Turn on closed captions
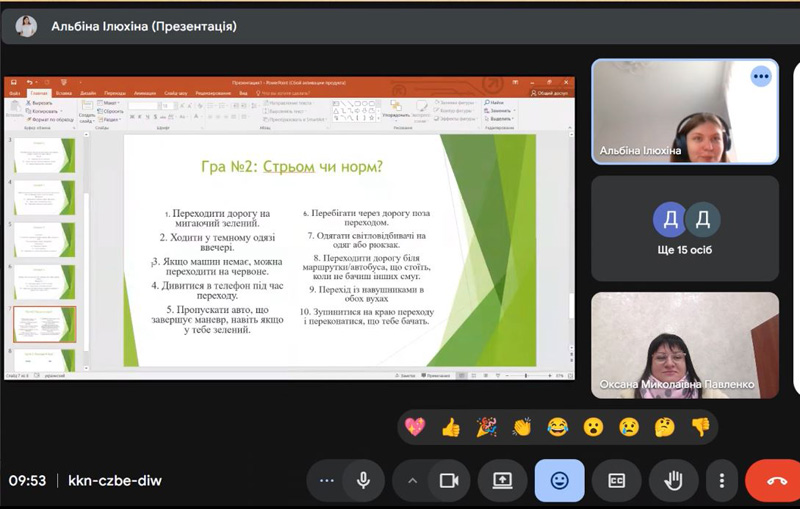The width and height of the screenshot is (800, 509). (617, 481)
